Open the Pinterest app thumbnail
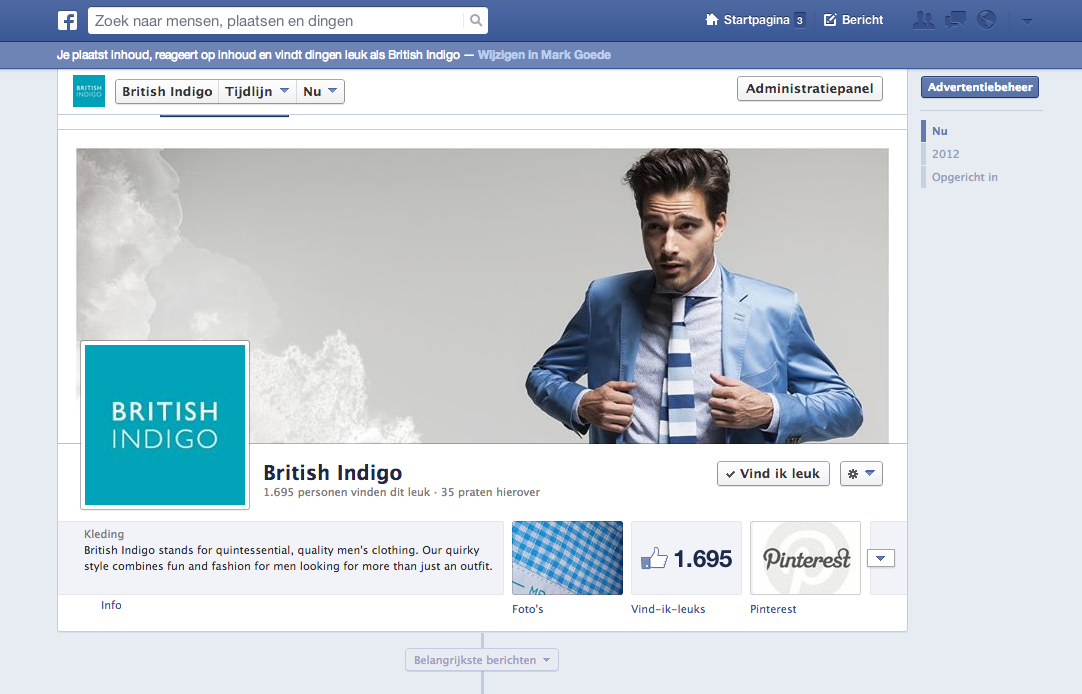Image resolution: width=1082 pixels, height=694 pixels. pyautogui.click(x=805, y=558)
